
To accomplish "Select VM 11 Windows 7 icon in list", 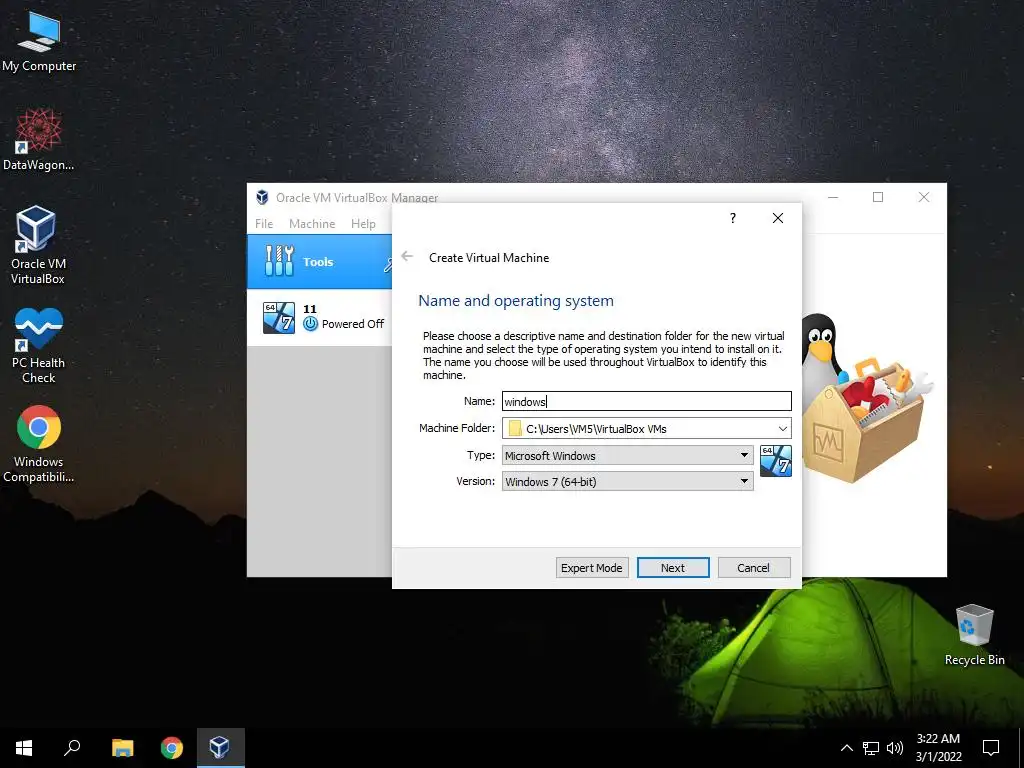I will coord(279,317).
